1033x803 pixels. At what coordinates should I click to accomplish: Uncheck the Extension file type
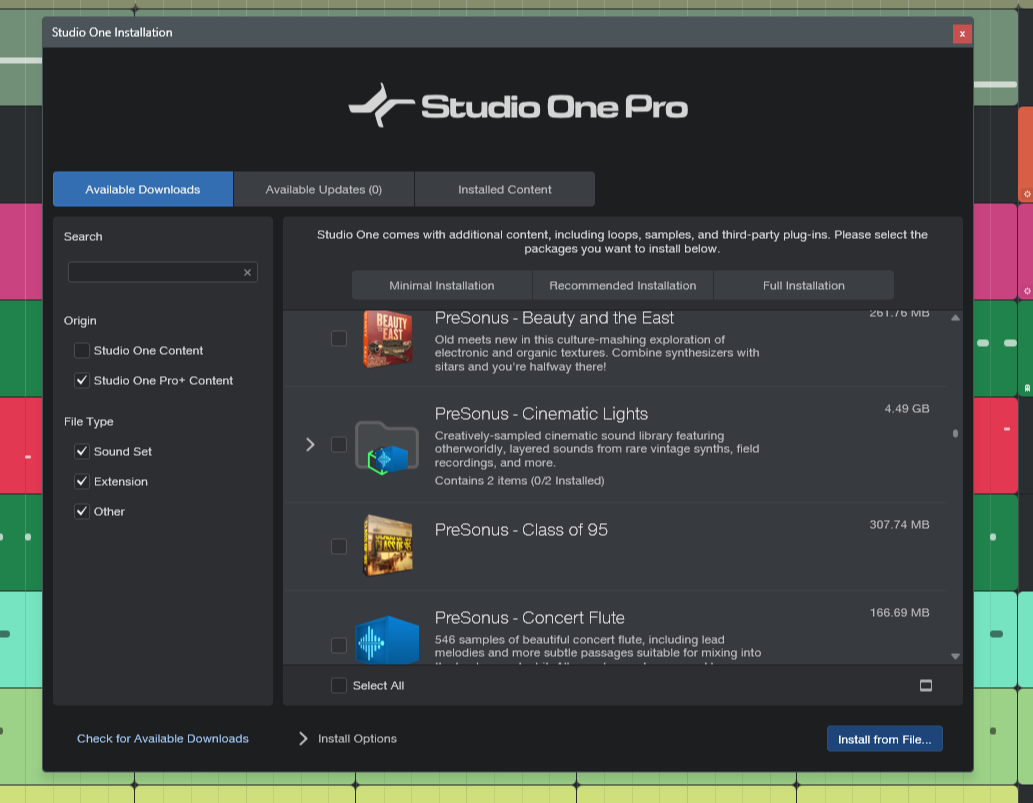click(x=82, y=482)
